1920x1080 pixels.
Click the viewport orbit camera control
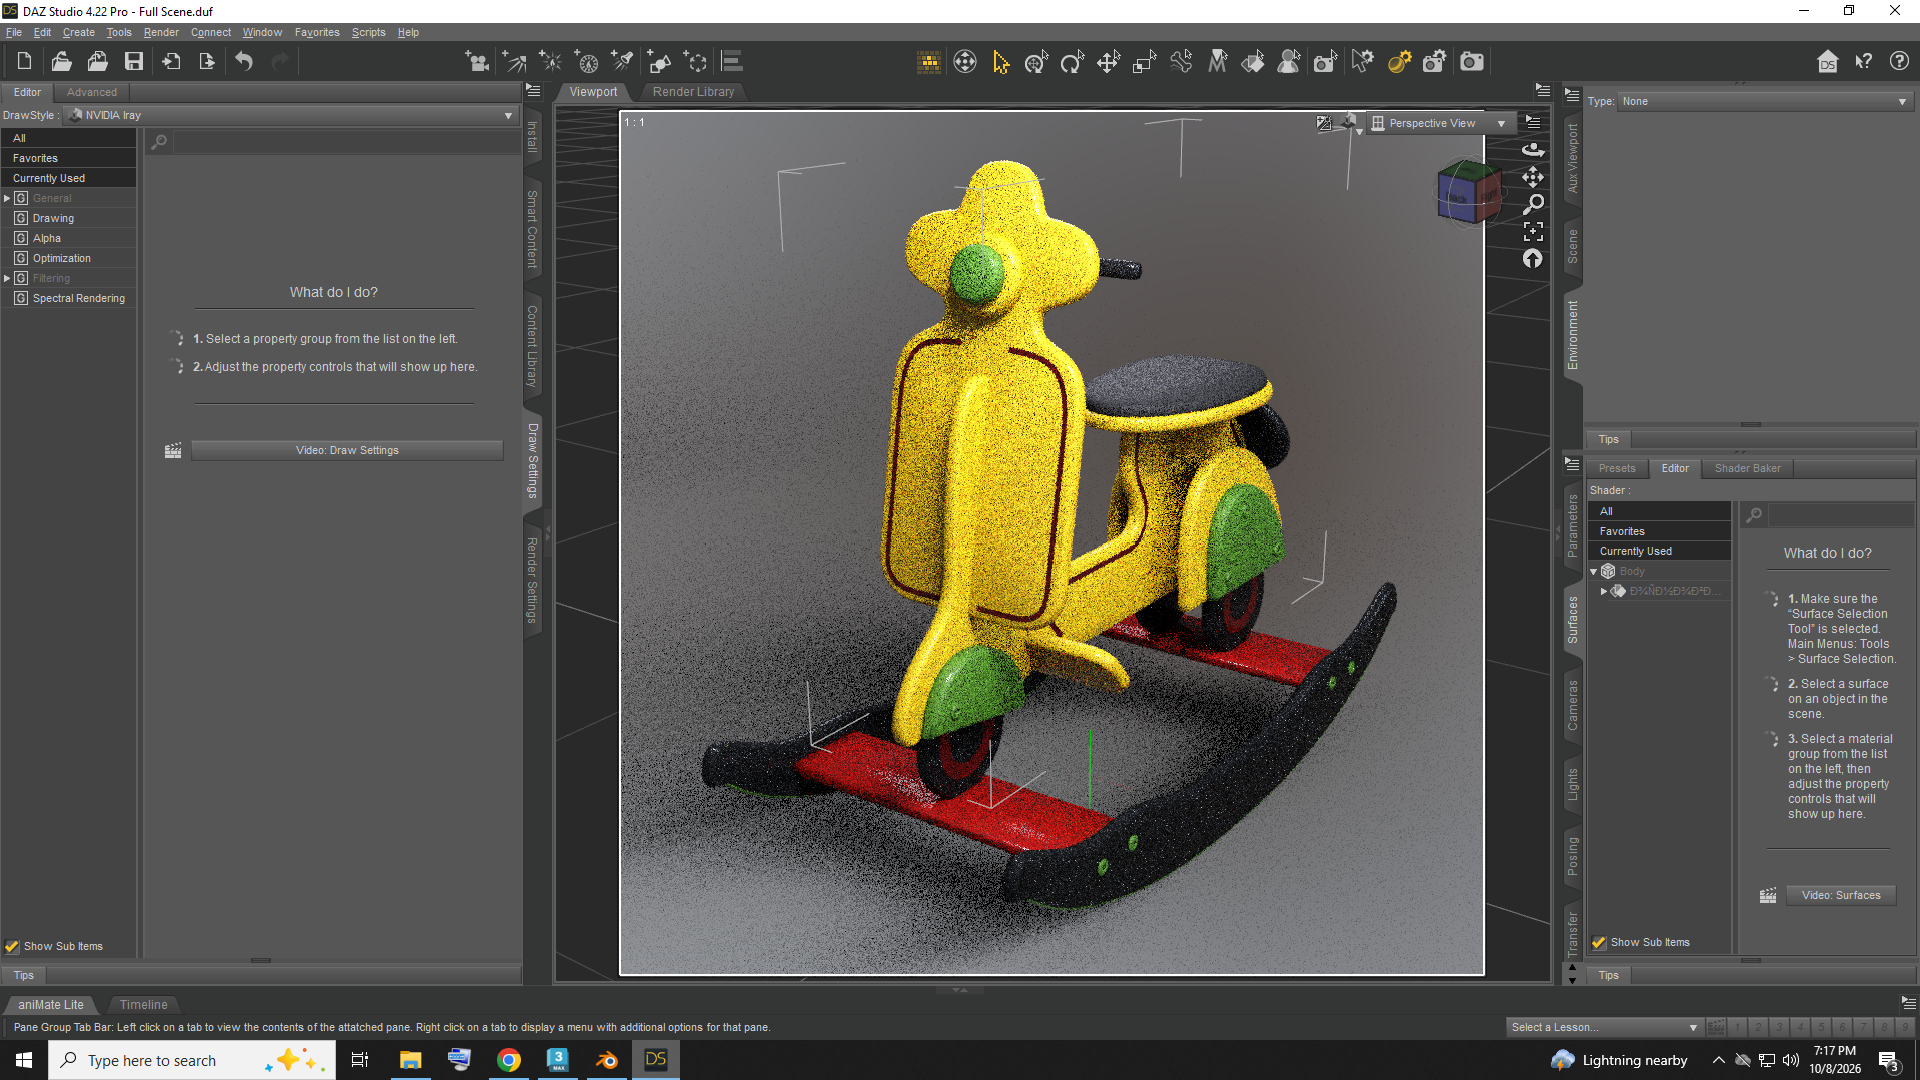(1533, 149)
